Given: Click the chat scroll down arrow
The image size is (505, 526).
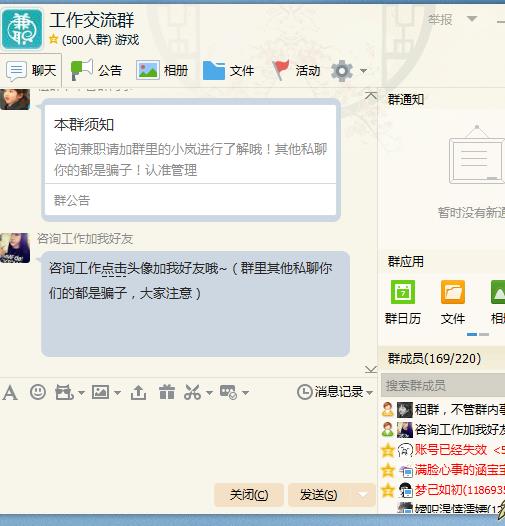Looking at the screenshot, I should (x=371, y=369).
